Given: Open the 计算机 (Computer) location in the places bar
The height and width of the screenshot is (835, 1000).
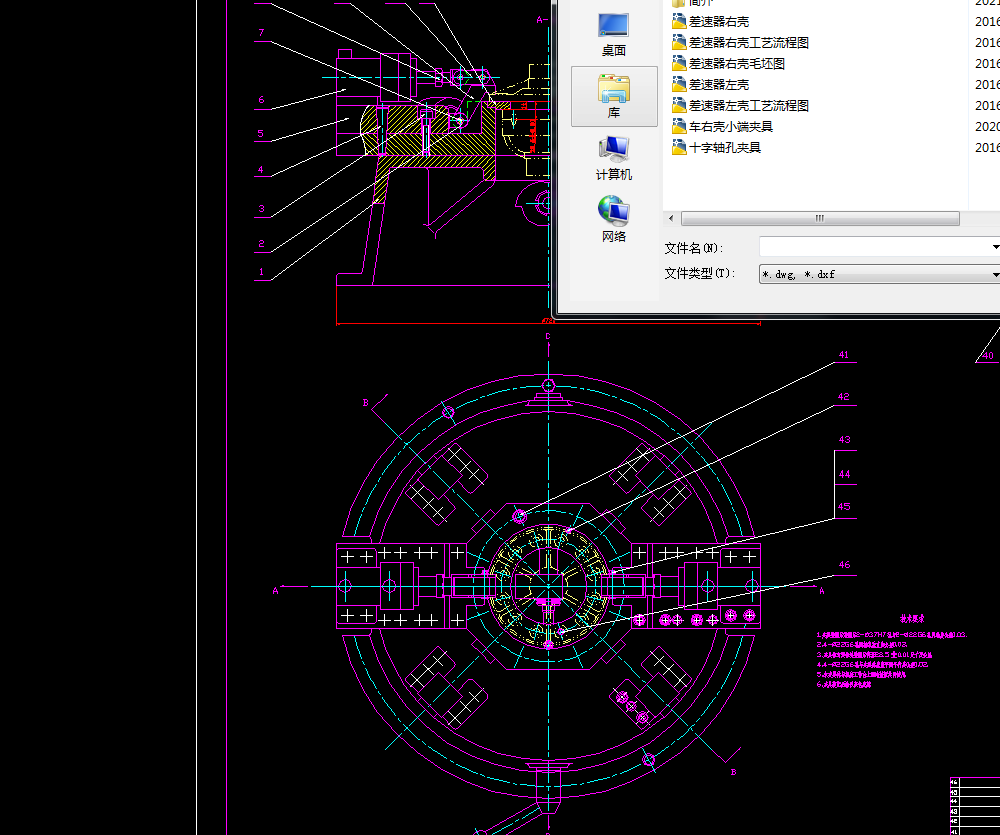Looking at the screenshot, I should pyautogui.click(x=614, y=158).
